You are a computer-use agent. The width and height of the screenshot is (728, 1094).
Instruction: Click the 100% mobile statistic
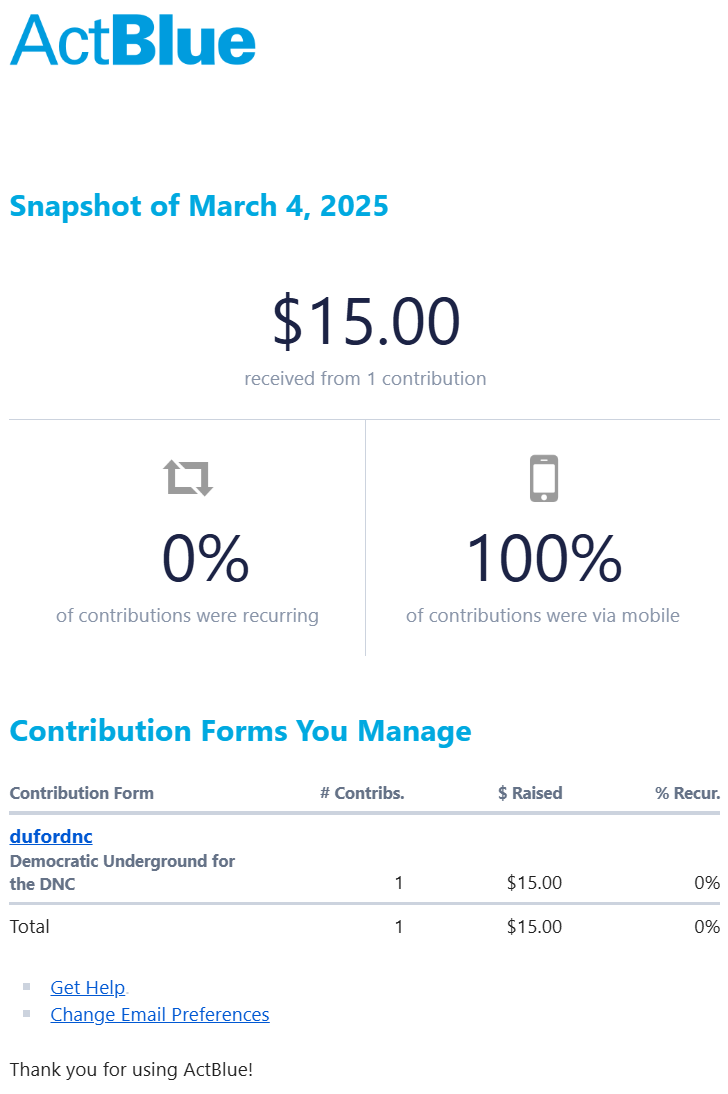pos(543,558)
